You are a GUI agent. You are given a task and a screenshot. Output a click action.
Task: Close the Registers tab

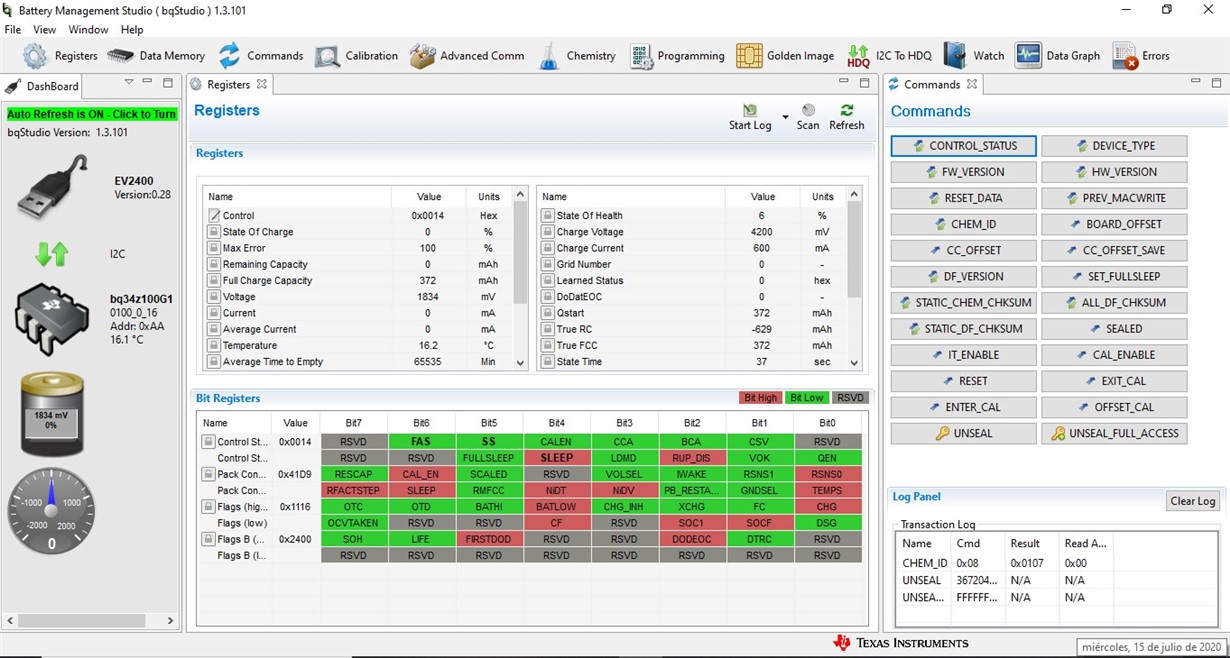coord(262,84)
